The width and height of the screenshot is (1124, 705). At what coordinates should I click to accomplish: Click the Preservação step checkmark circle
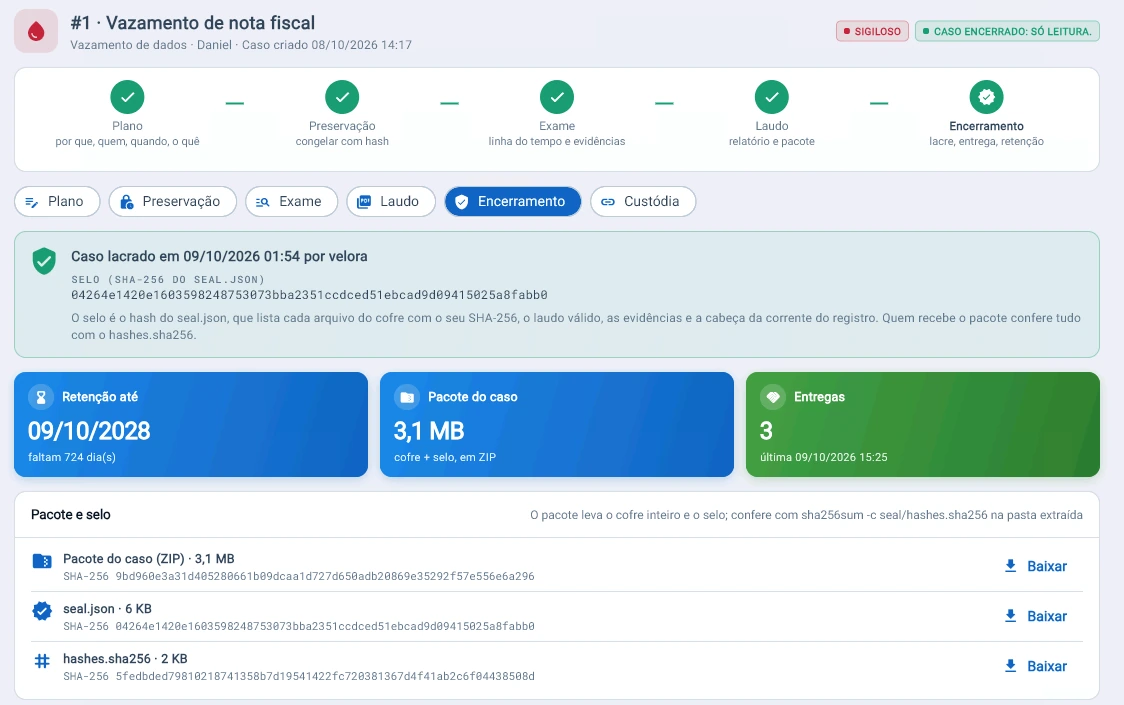pyautogui.click(x=342, y=97)
